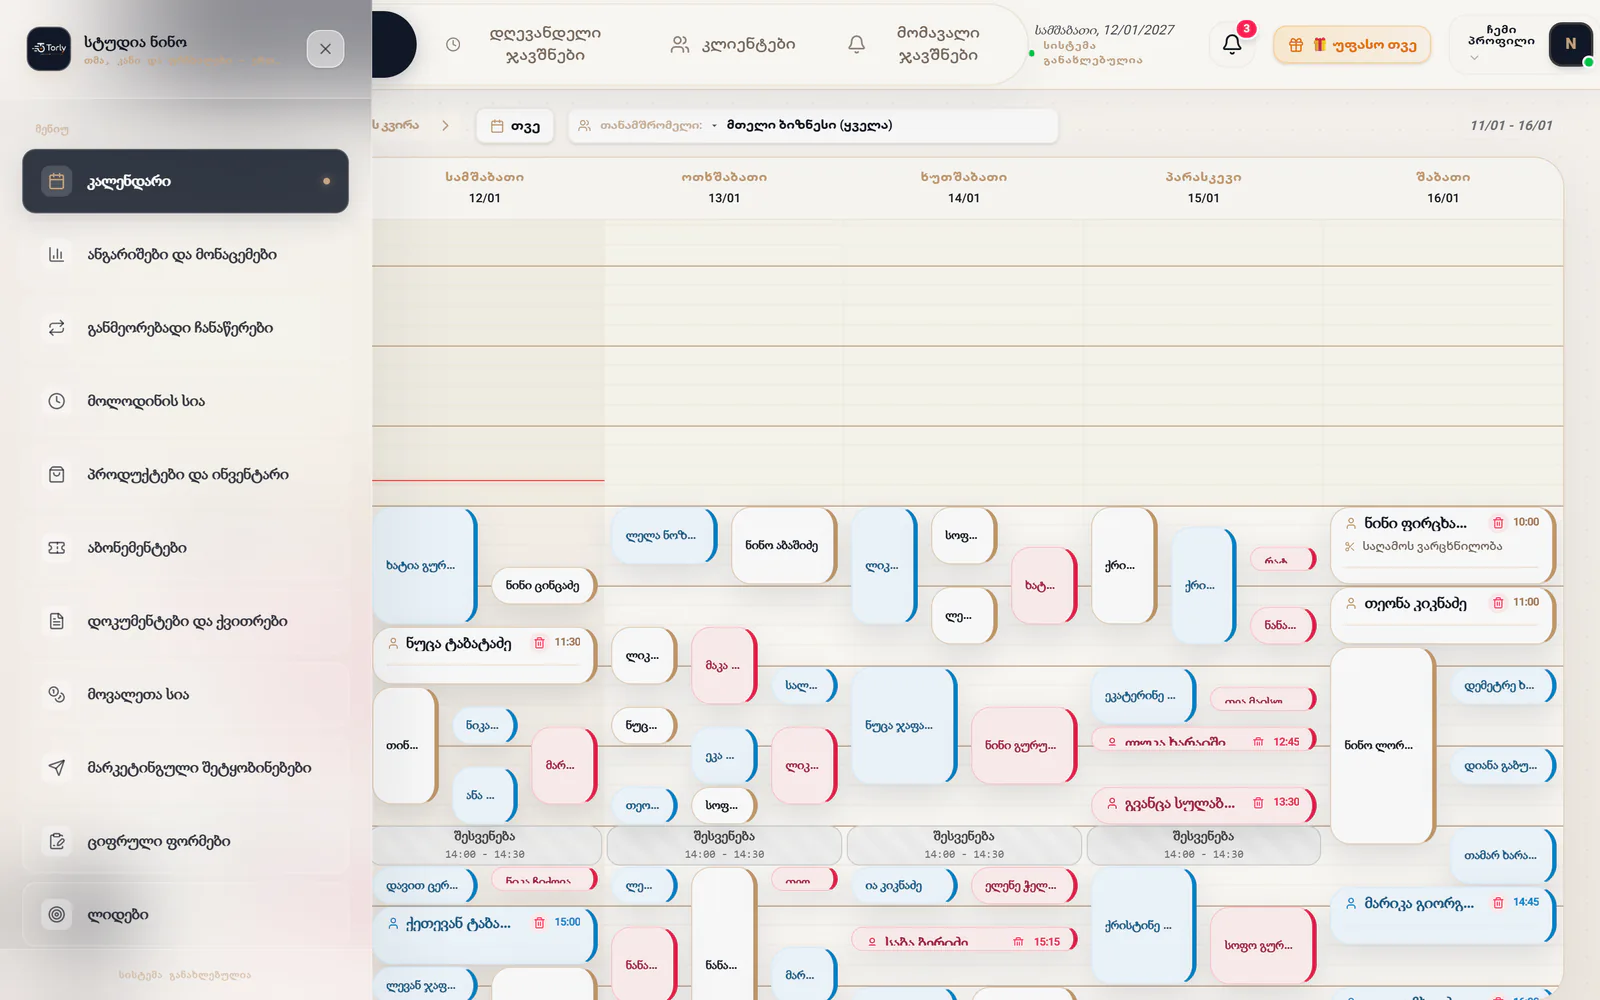Click the target icon for ლიდები
The height and width of the screenshot is (1000, 1600).
tap(57, 914)
